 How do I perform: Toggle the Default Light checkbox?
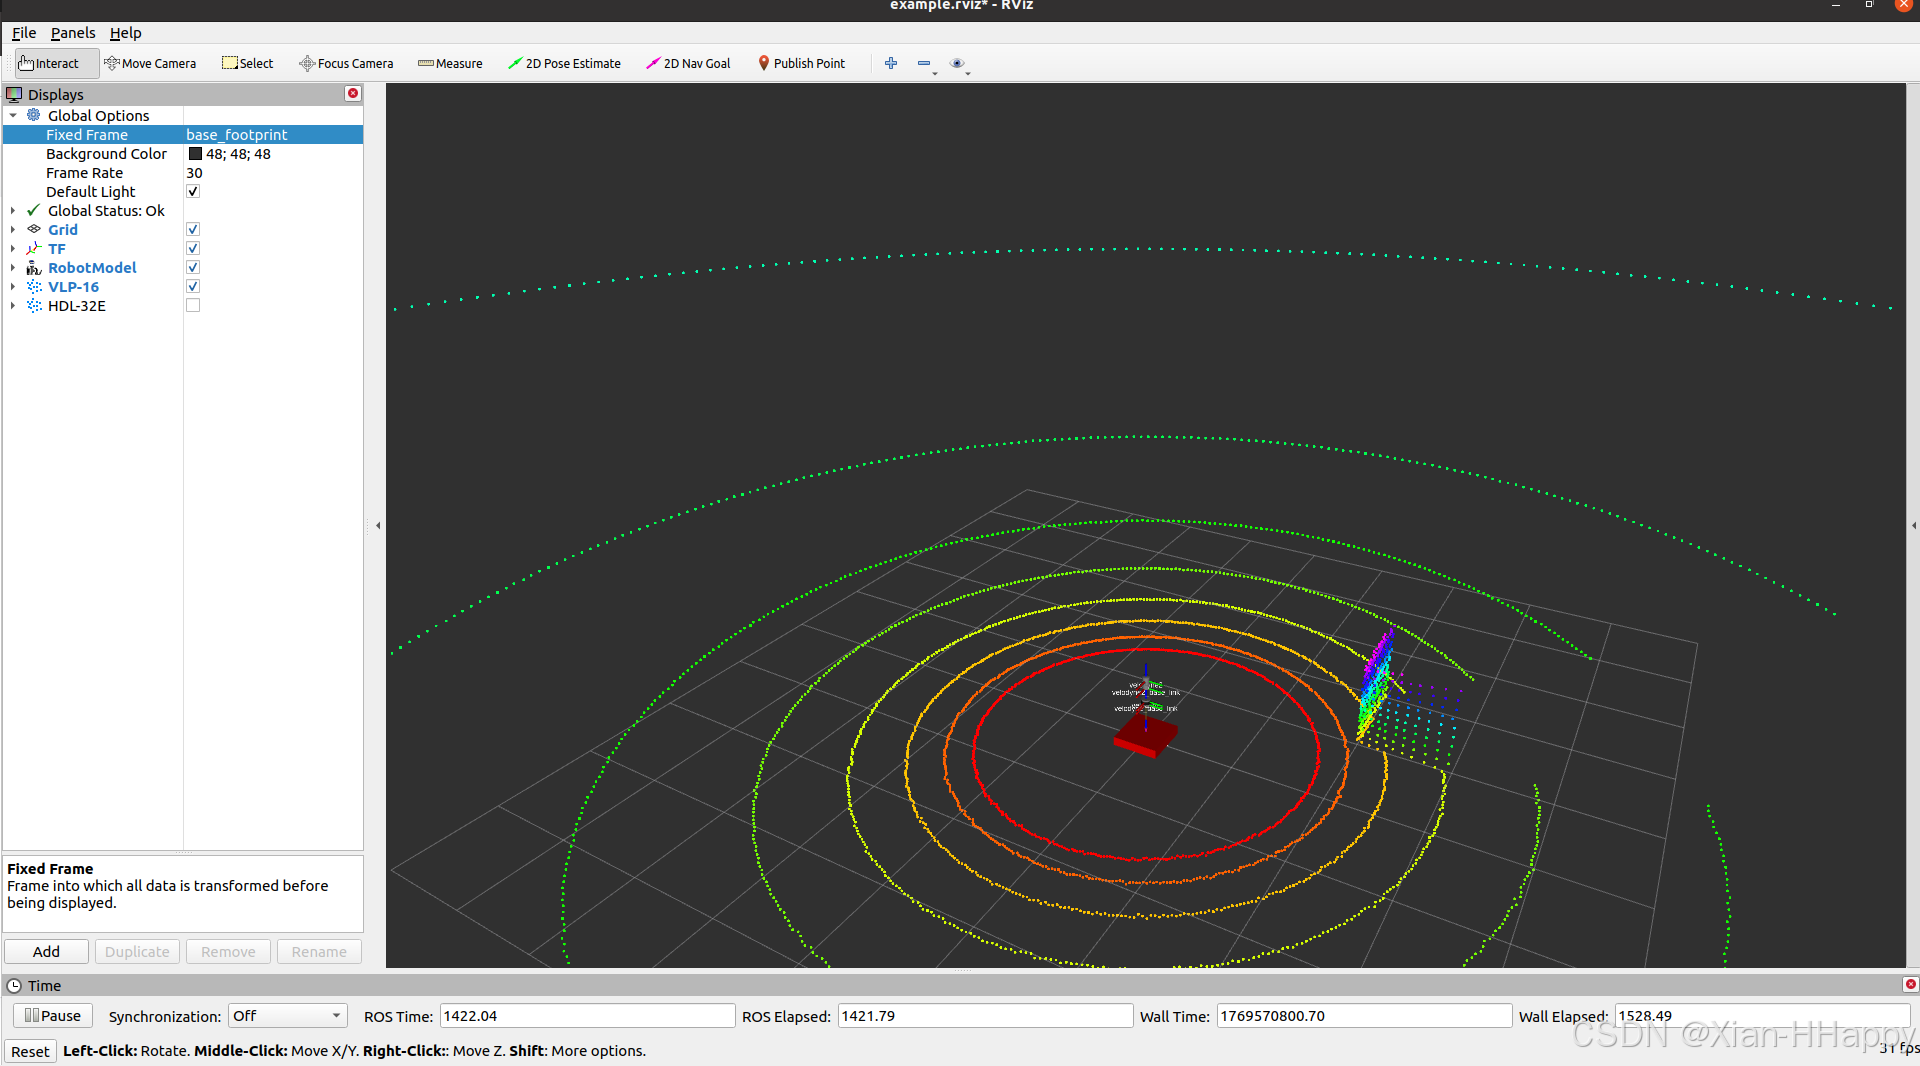(193, 191)
